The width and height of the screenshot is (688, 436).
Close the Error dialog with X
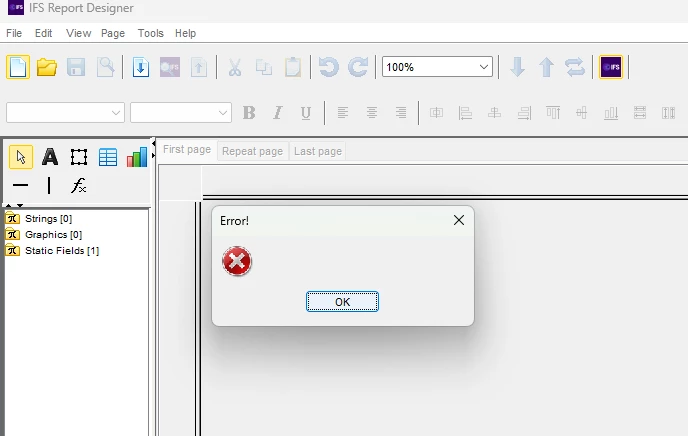[459, 220]
